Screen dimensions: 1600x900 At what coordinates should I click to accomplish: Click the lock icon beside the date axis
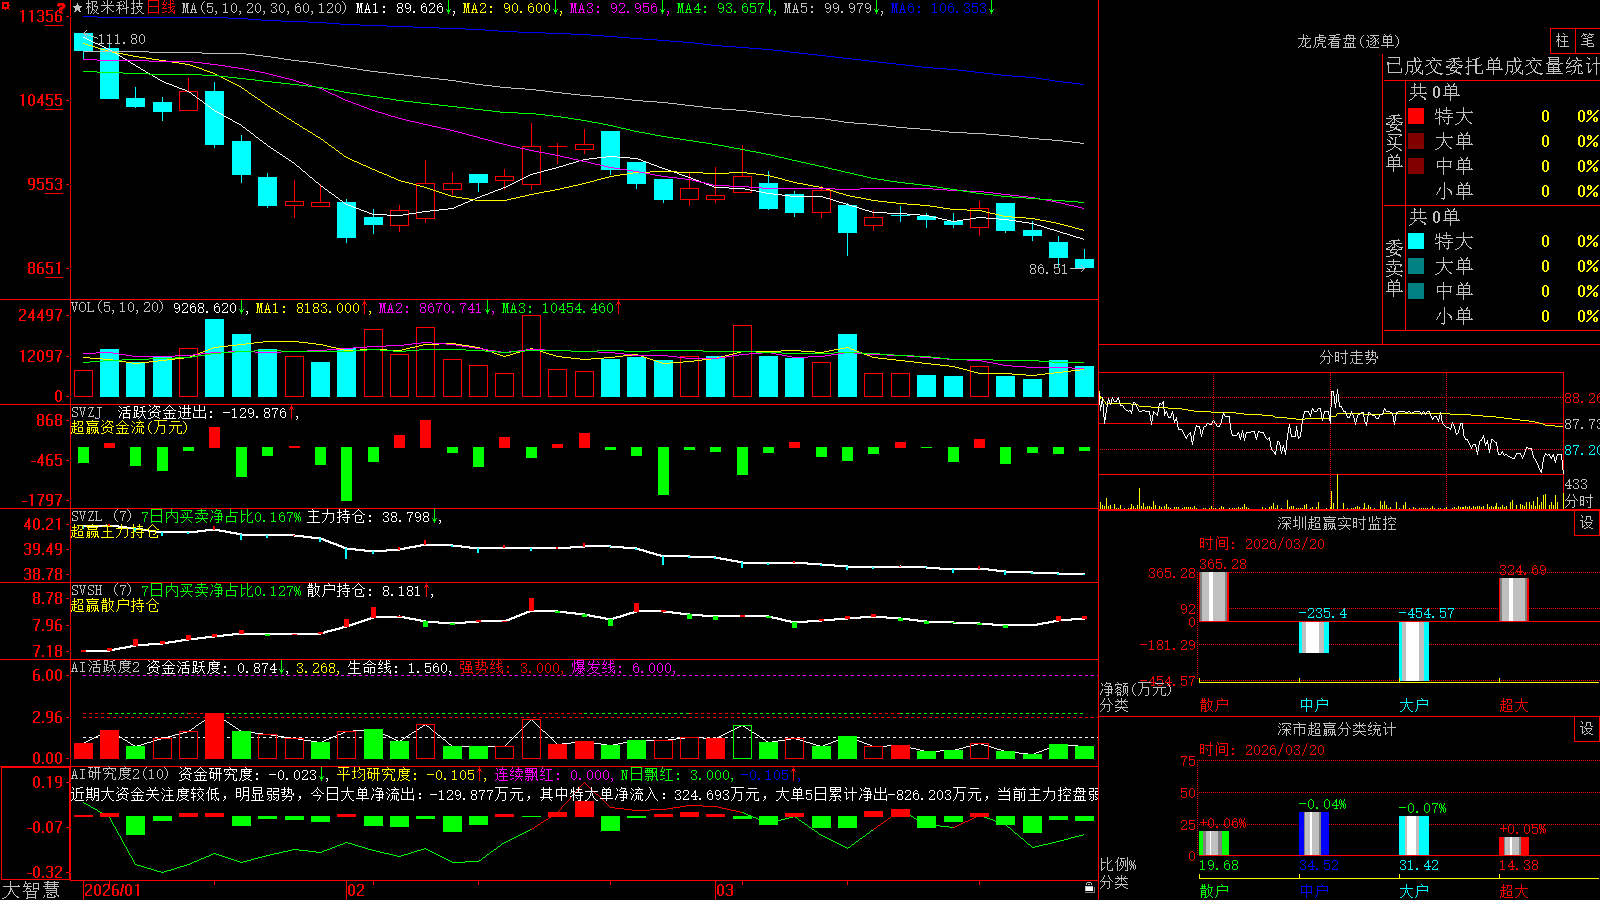[1090, 888]
